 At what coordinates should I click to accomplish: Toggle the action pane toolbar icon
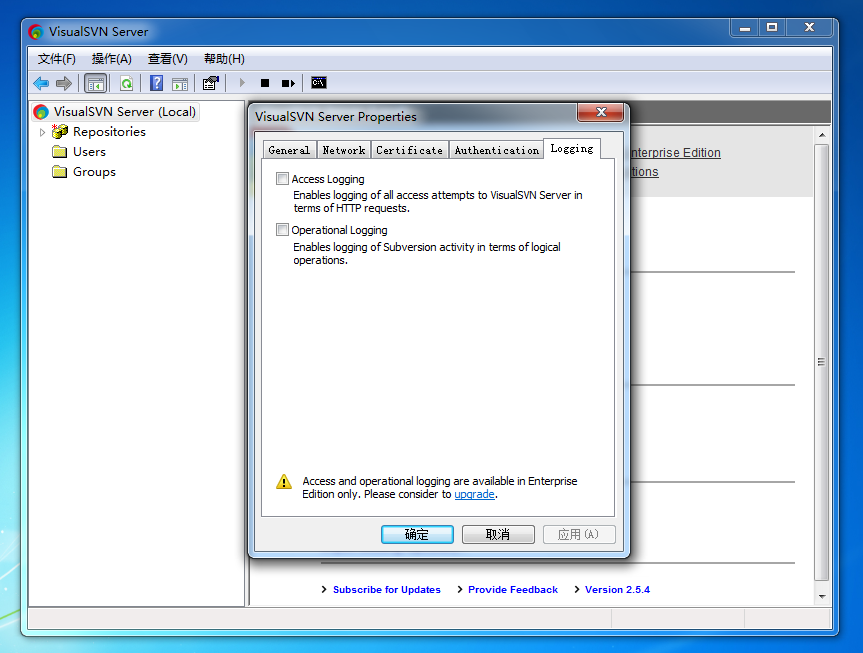pos(180,84)
